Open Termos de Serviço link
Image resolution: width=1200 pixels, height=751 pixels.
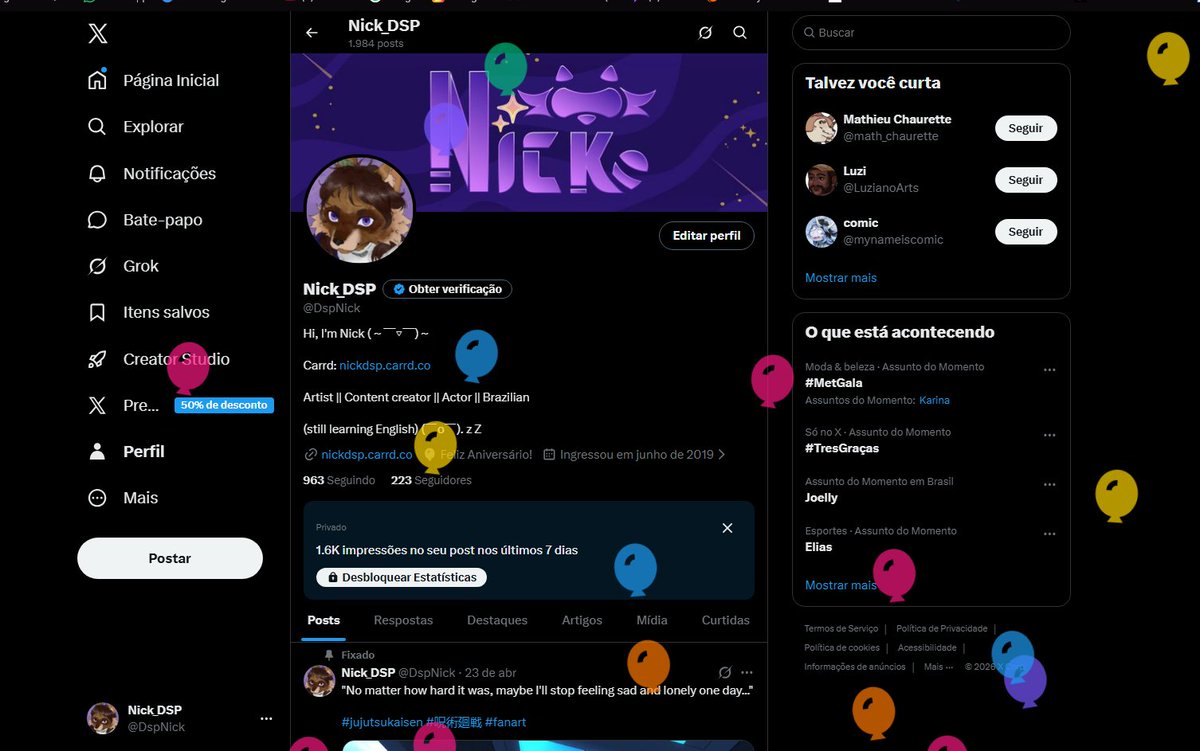841,628
